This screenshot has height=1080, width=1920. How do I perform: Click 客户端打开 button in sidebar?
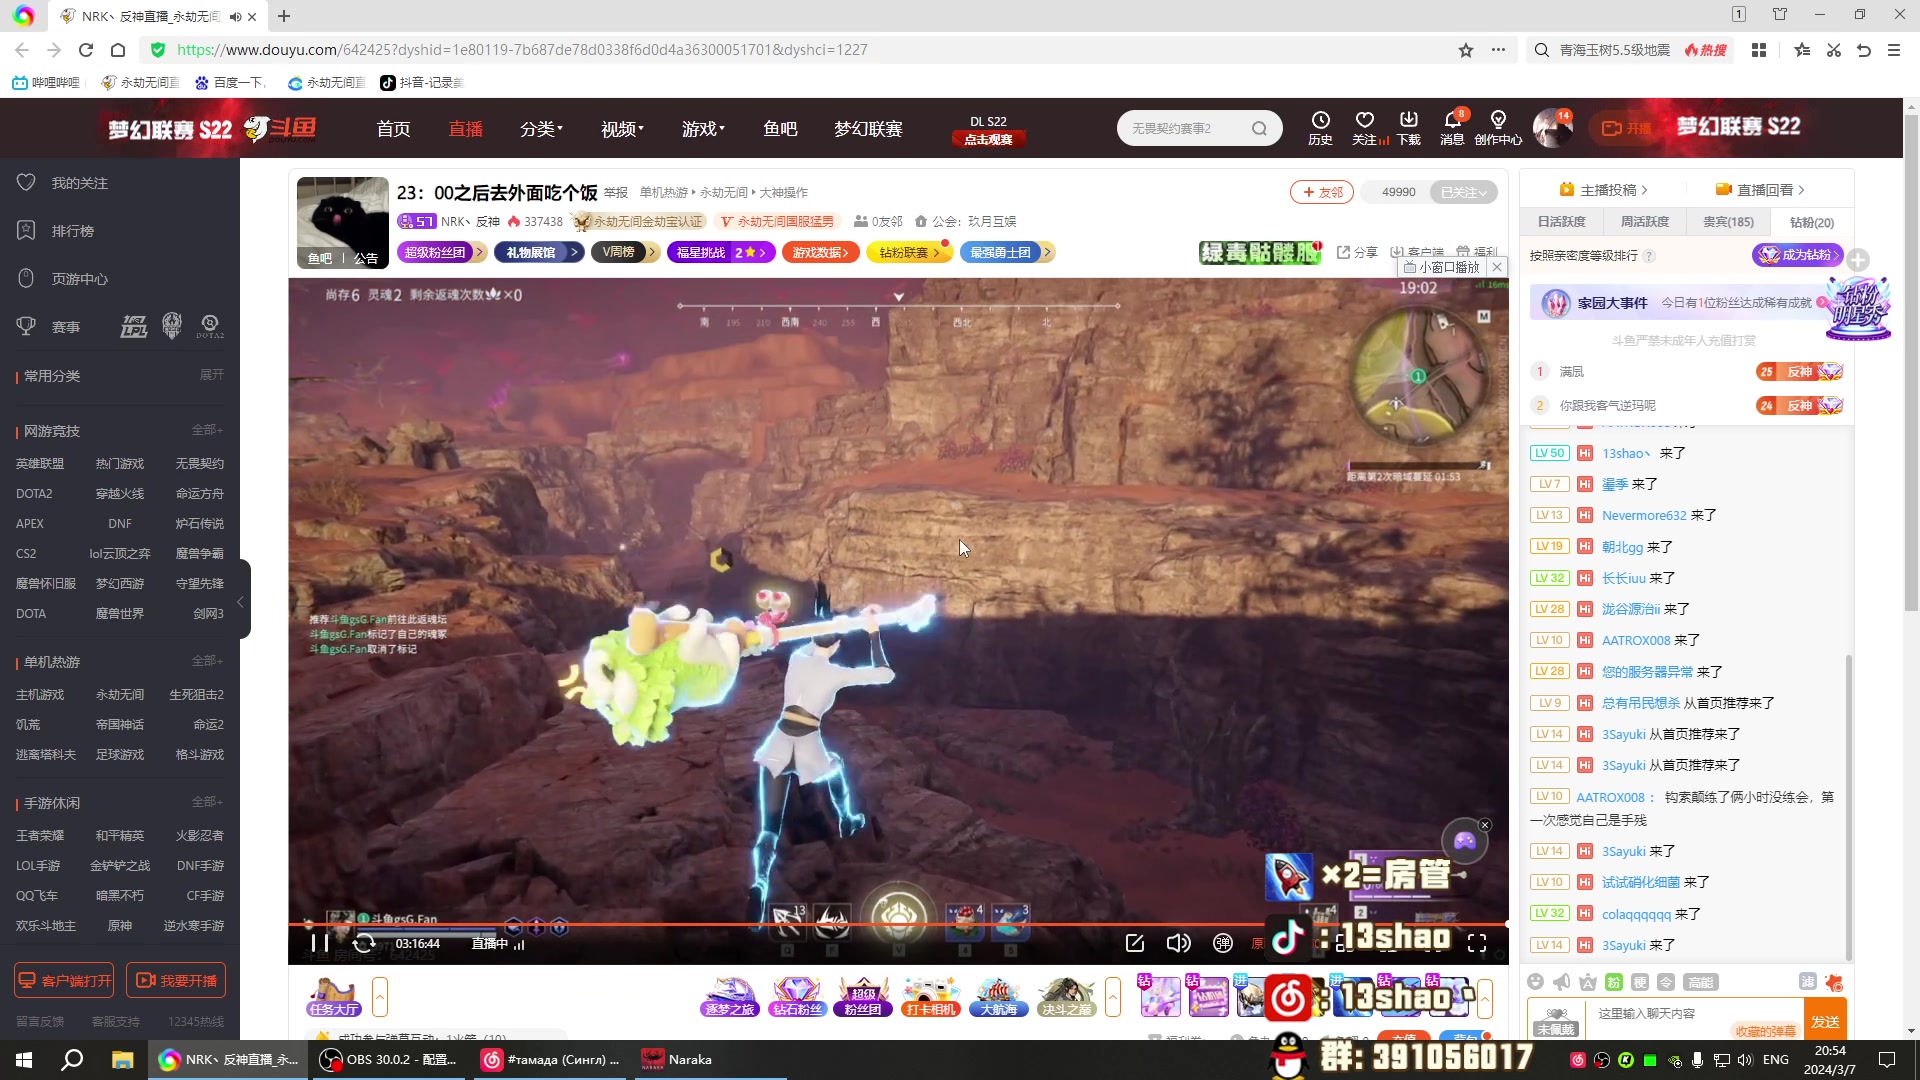pos(64,981)
